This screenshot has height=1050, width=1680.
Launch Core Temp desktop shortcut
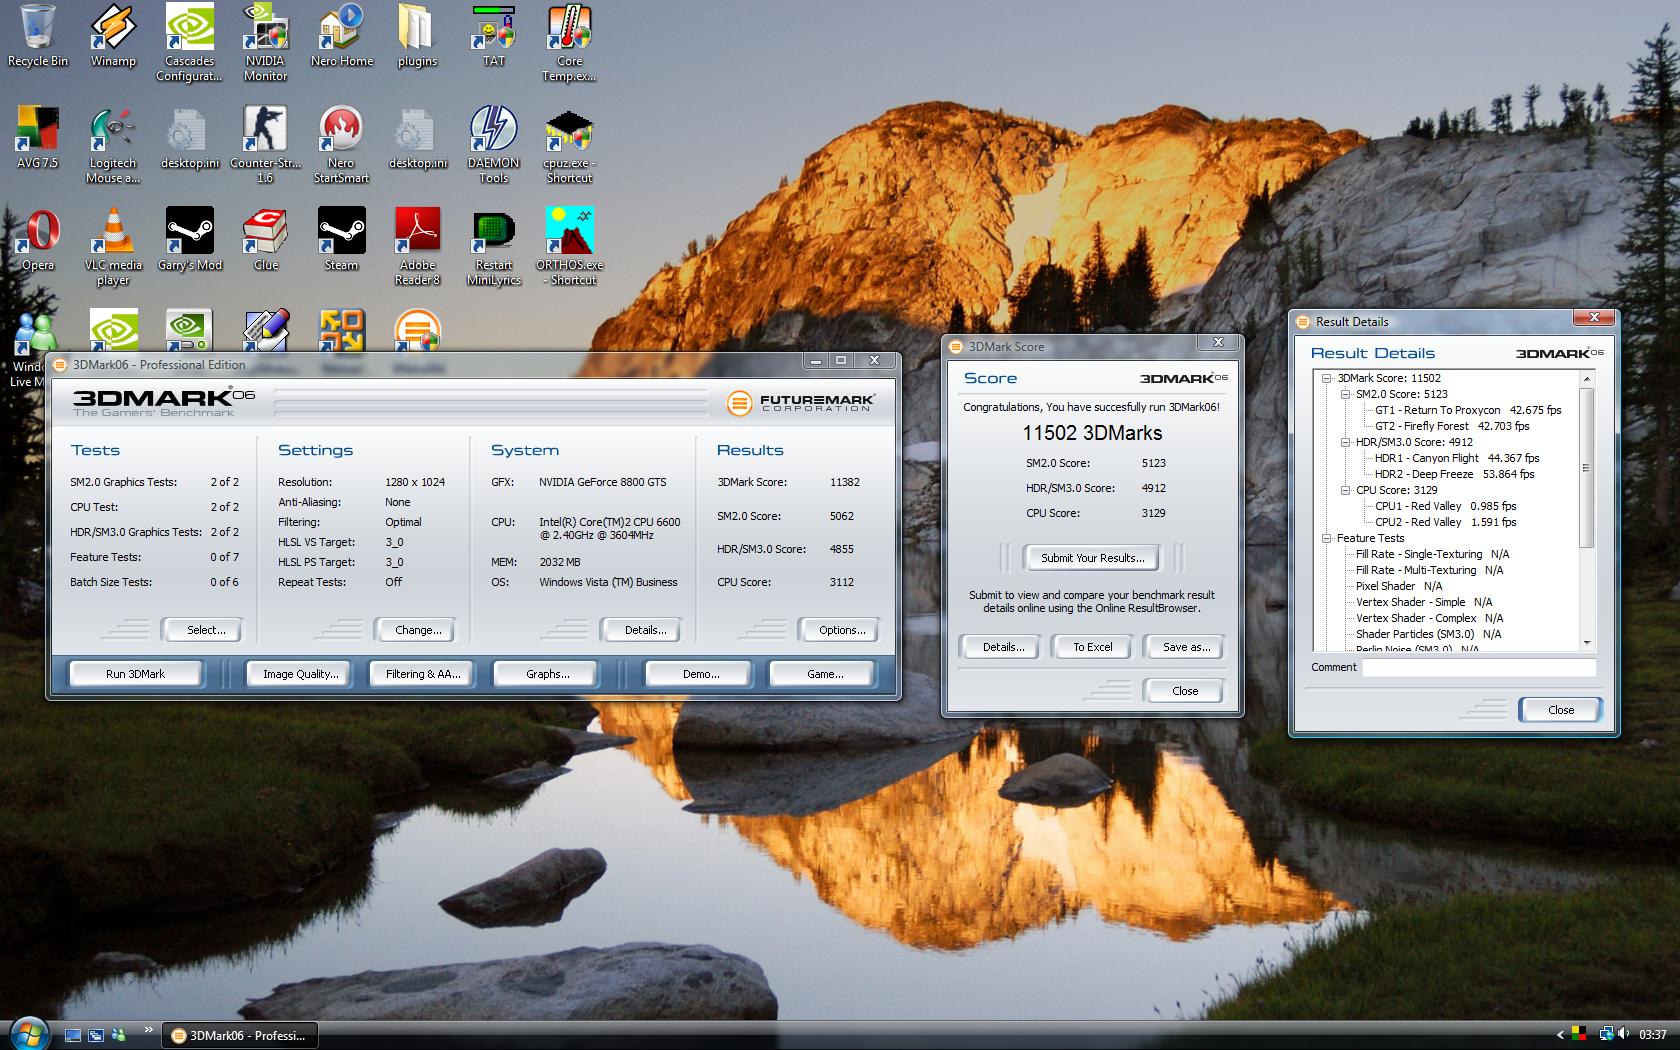(x=570, y=42)
